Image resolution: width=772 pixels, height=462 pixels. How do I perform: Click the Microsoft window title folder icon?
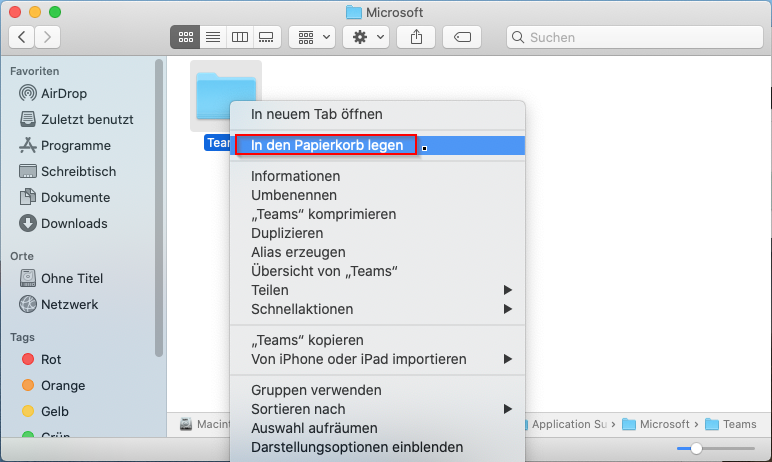(x=354, y=12)
